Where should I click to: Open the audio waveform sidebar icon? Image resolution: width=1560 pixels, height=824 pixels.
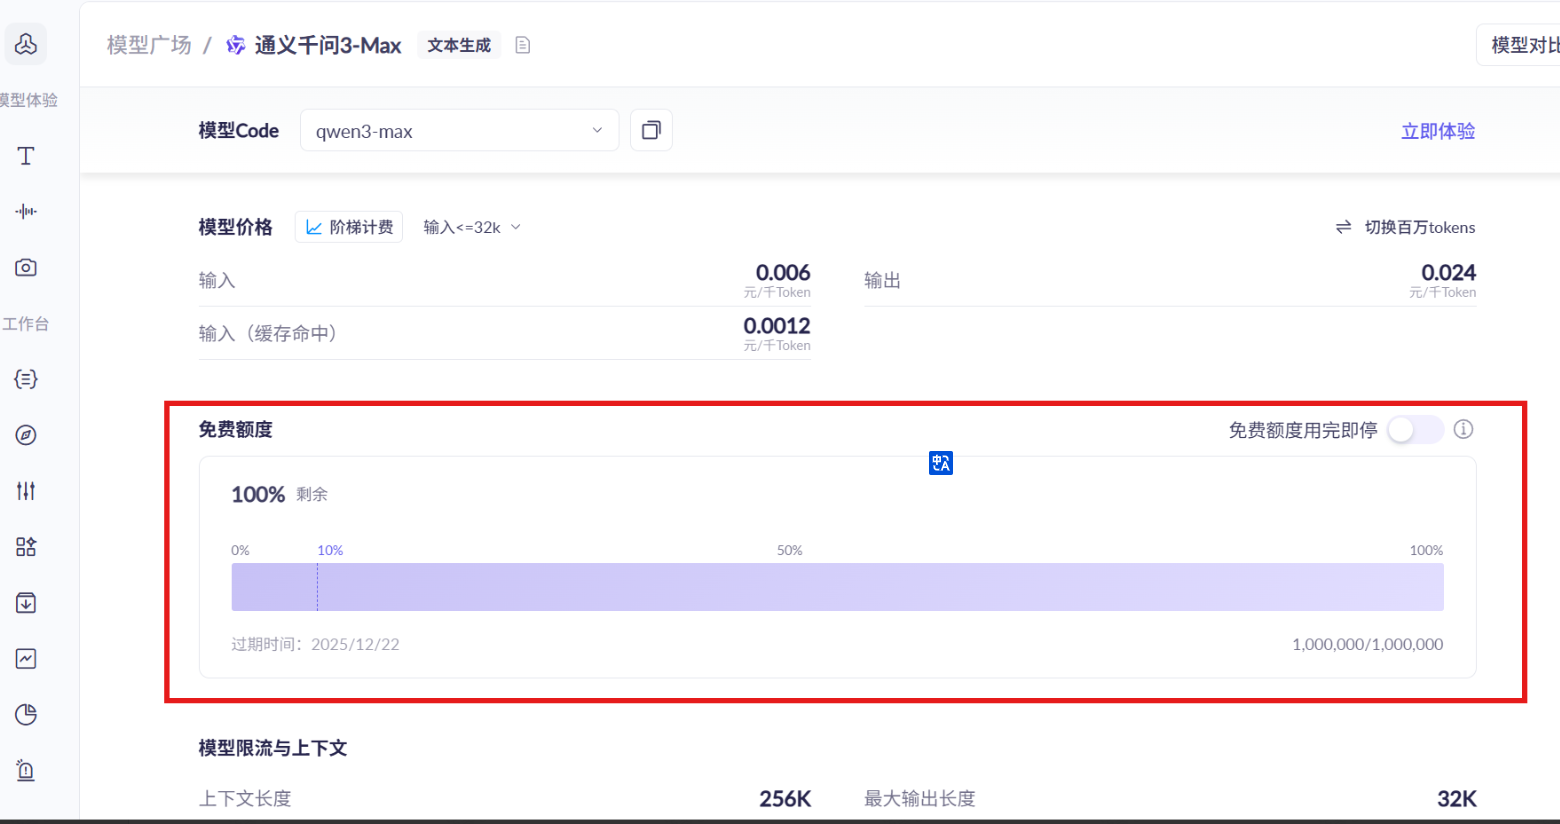[26, 211]
